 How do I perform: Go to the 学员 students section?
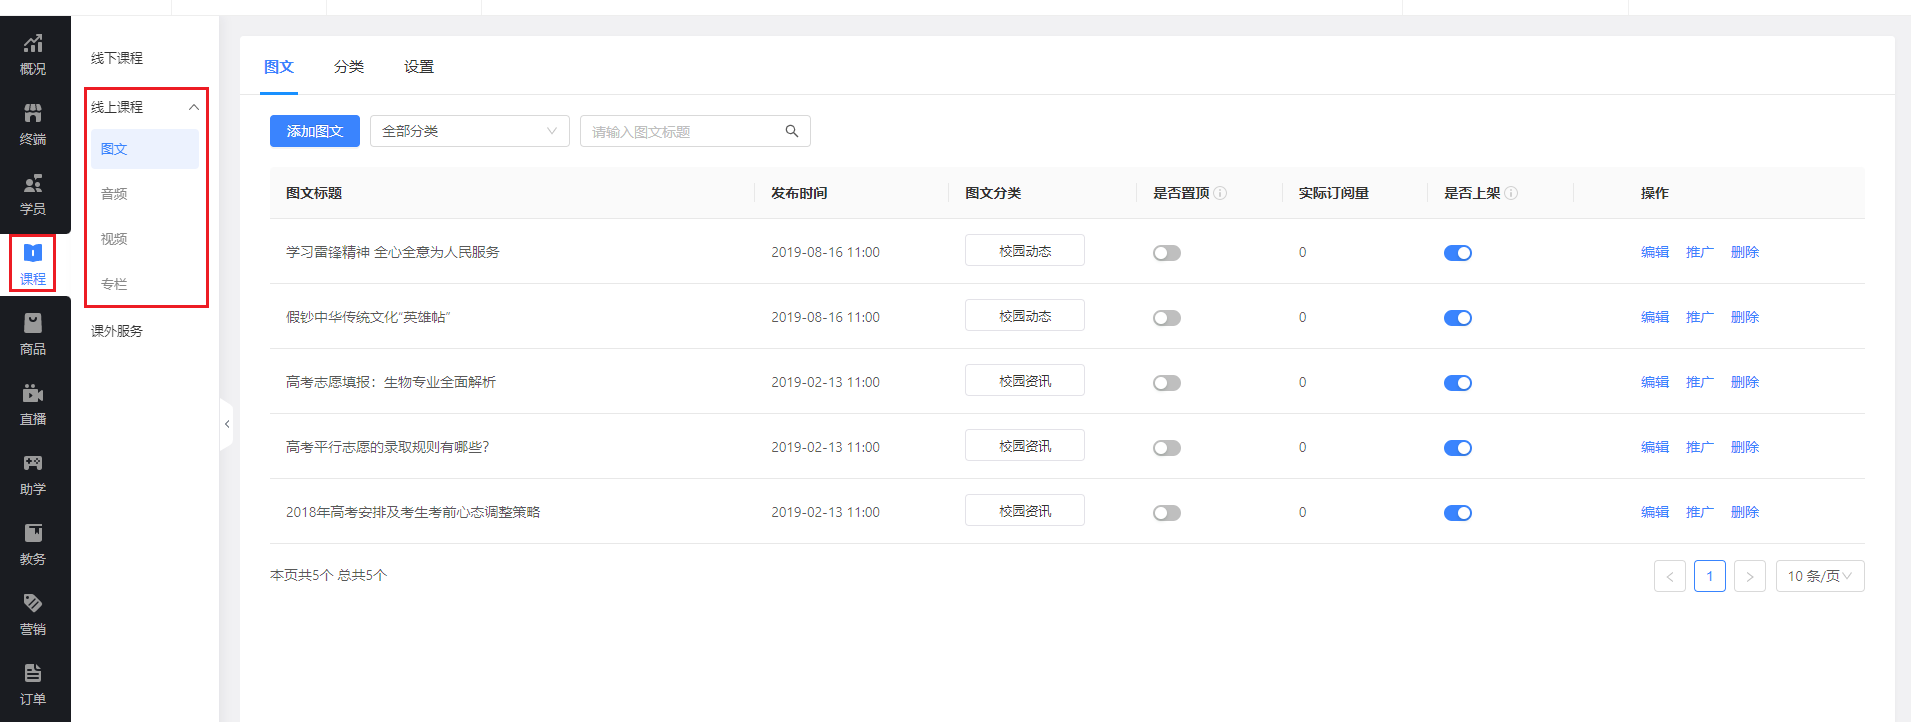[x=33, y=194]
